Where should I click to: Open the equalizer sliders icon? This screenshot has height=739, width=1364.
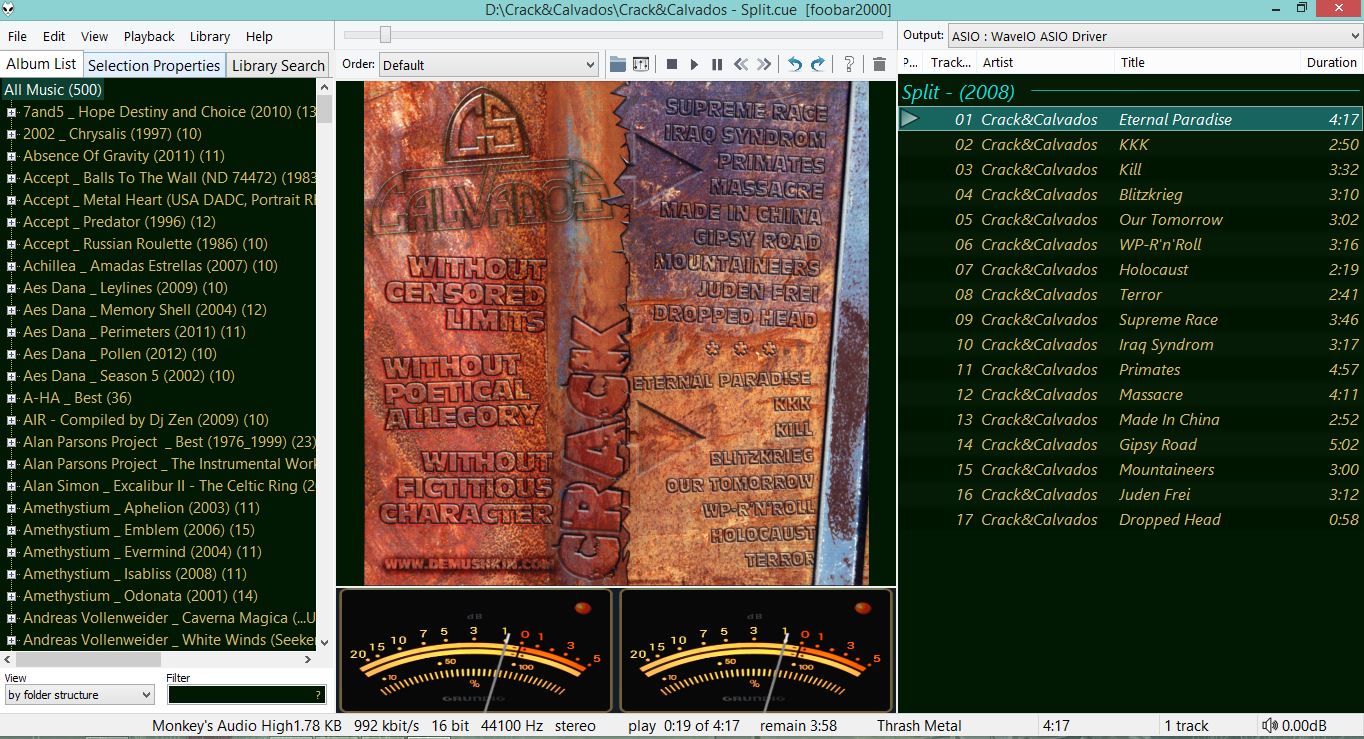point(641,64)
